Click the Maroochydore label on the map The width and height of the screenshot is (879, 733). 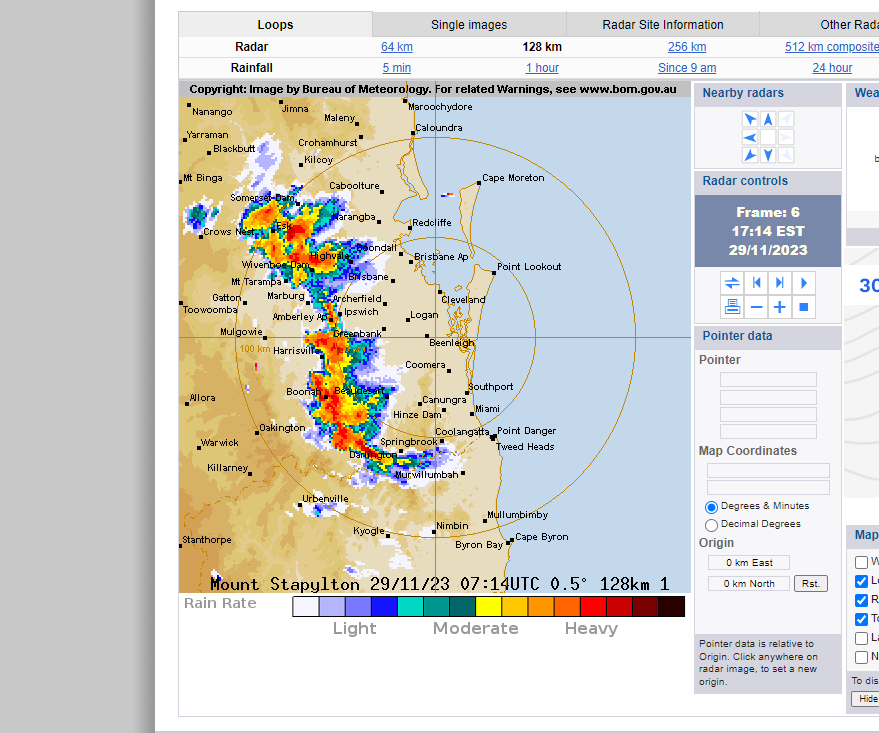(440, 107)
